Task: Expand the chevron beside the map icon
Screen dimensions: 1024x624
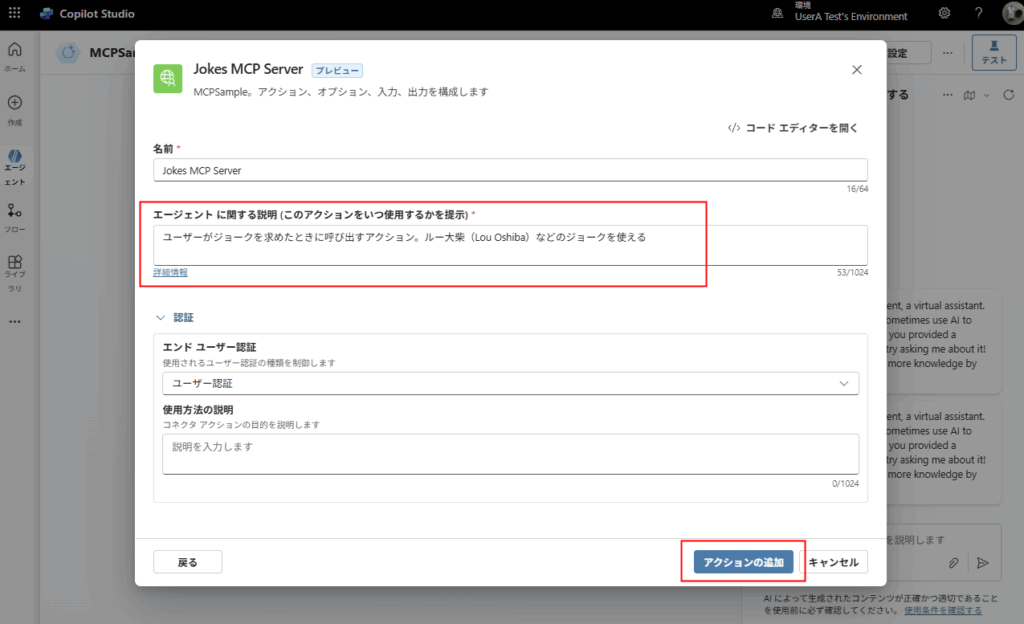Action: point(987,95)
